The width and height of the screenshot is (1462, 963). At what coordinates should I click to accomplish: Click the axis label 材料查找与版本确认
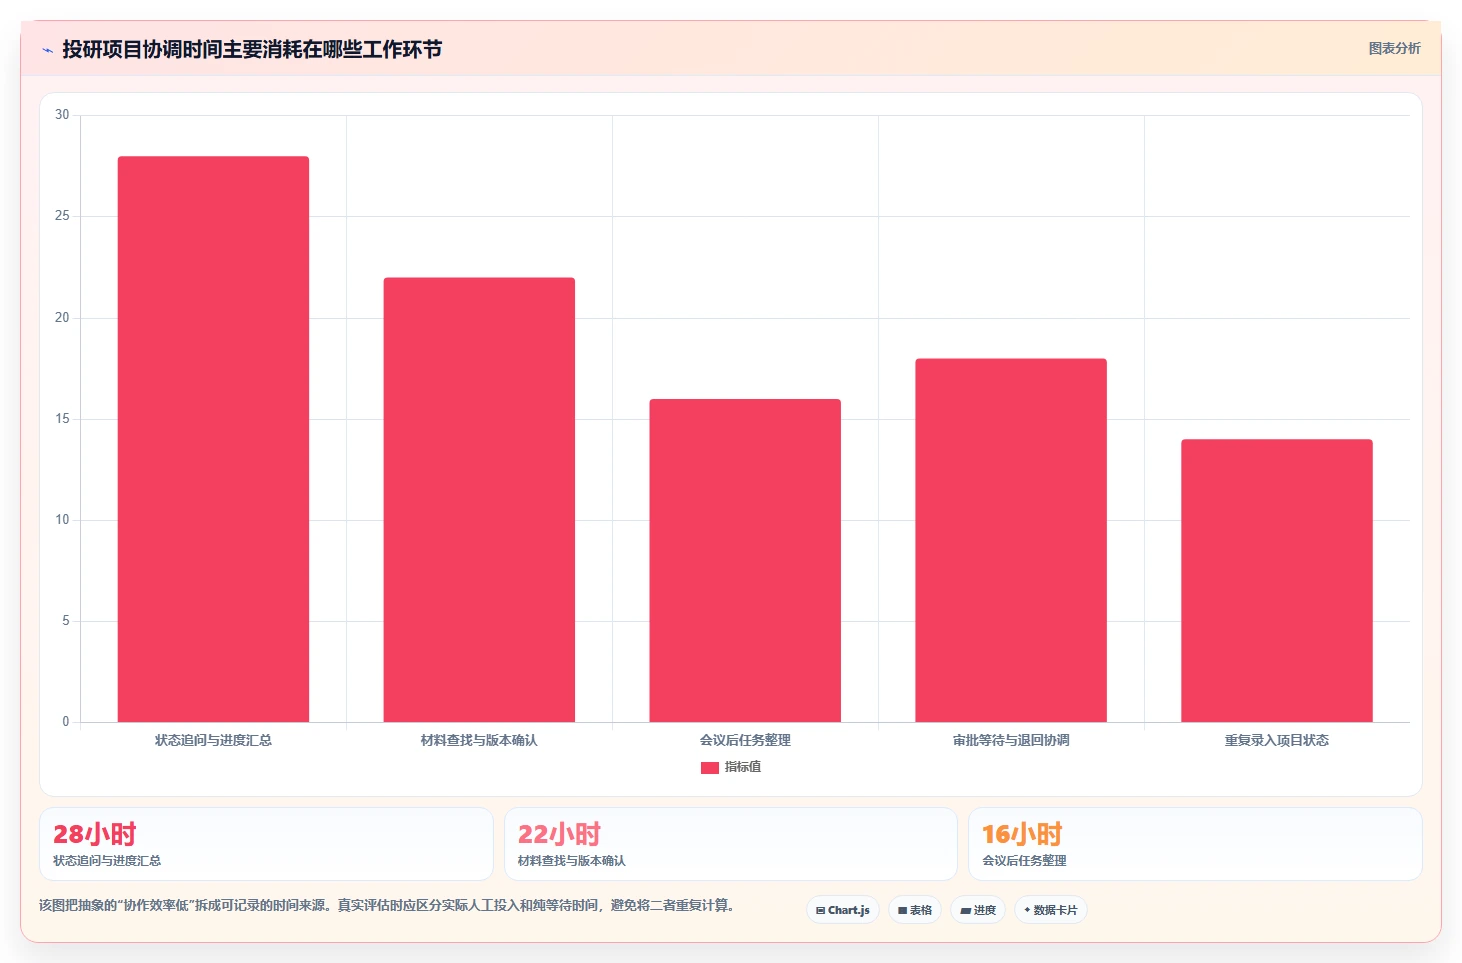click(479, 740)
